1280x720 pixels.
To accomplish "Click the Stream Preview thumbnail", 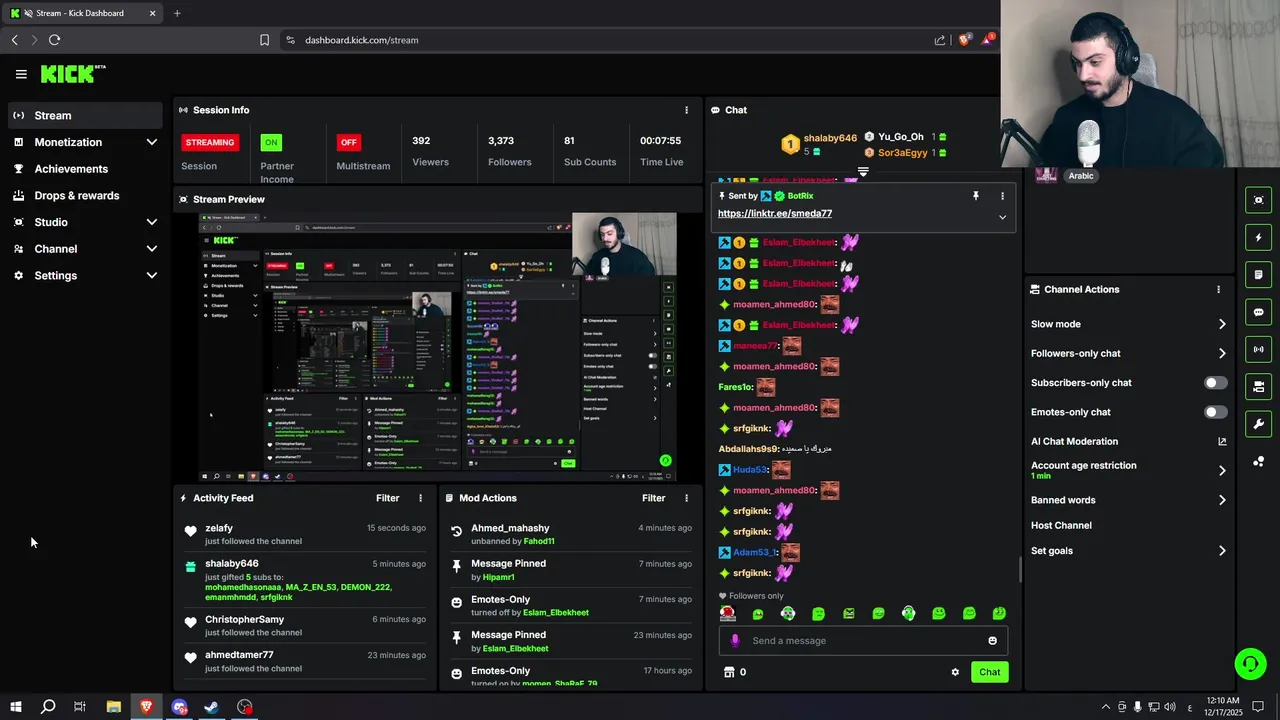I will tap(438, 347).
